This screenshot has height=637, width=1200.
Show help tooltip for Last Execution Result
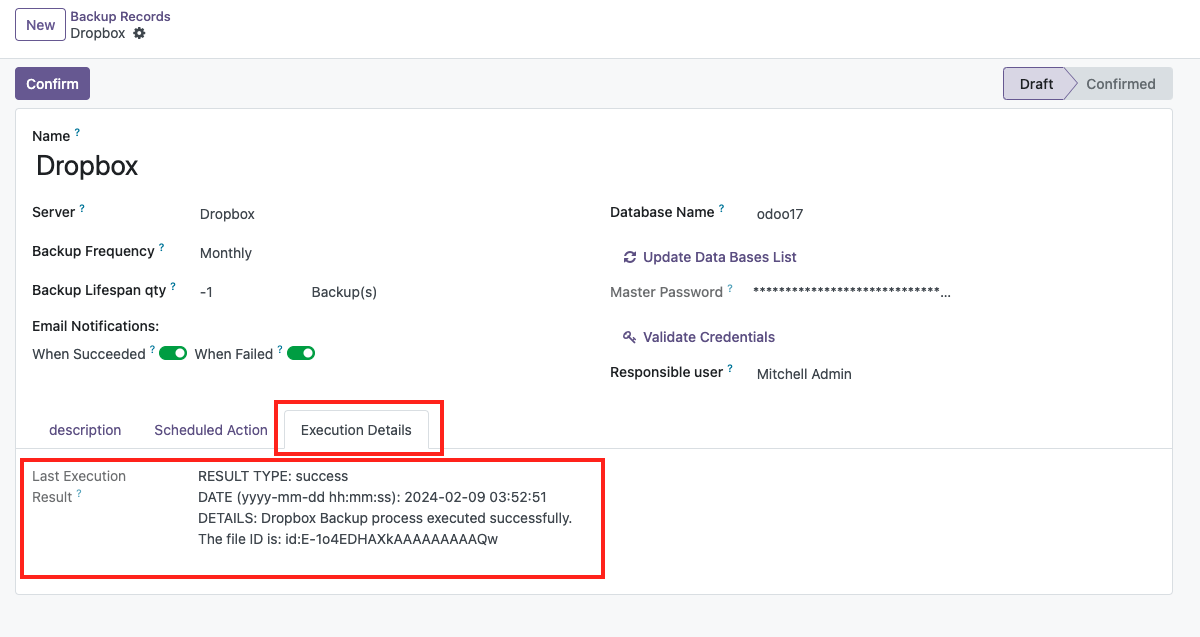pyautogui.click(x=80, y=493)
